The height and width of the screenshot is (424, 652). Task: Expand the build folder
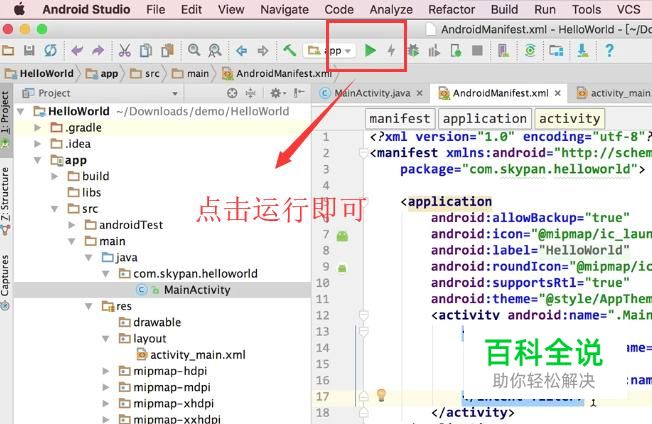coord(54,176)
